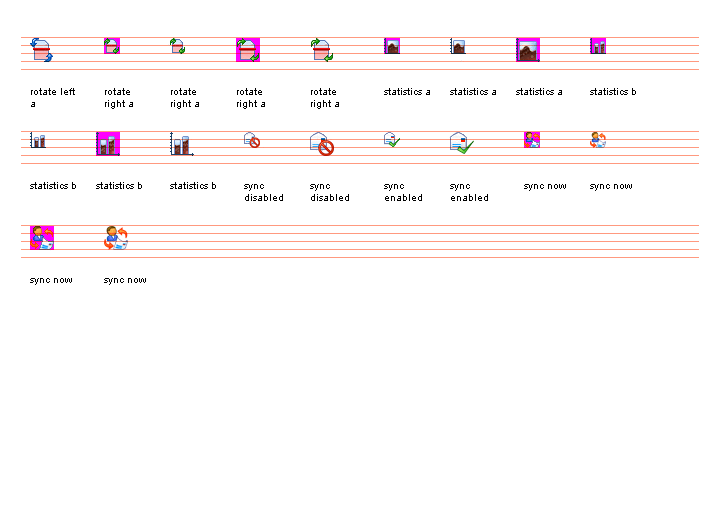720x515 pixels.
Task: Click the small sync now icon on magenta background
Action: 532,140
